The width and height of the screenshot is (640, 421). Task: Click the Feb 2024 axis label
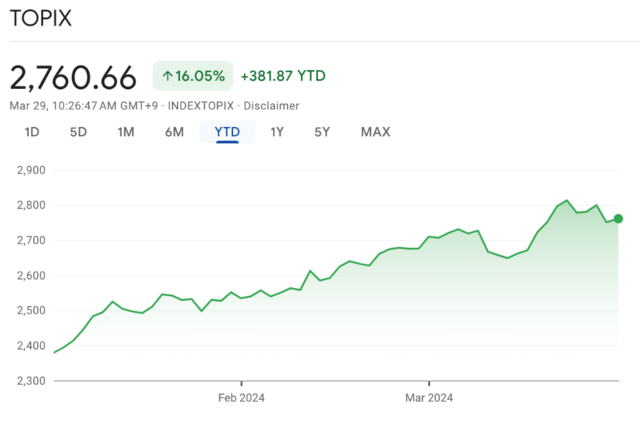pyautogui.click(x=242, y=397)
